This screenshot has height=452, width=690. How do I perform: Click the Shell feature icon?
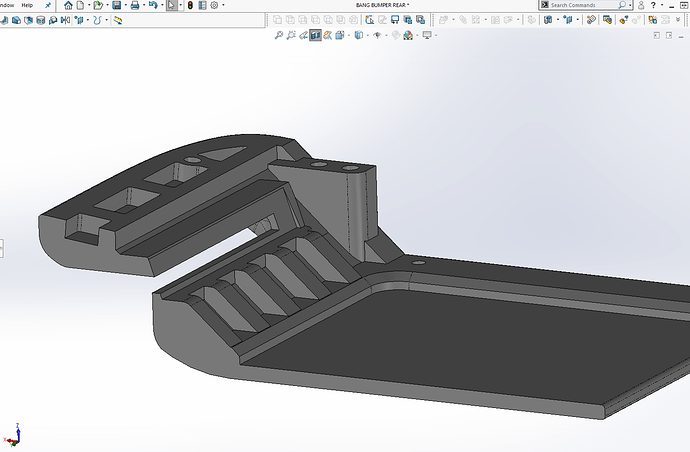click(29, 20)
